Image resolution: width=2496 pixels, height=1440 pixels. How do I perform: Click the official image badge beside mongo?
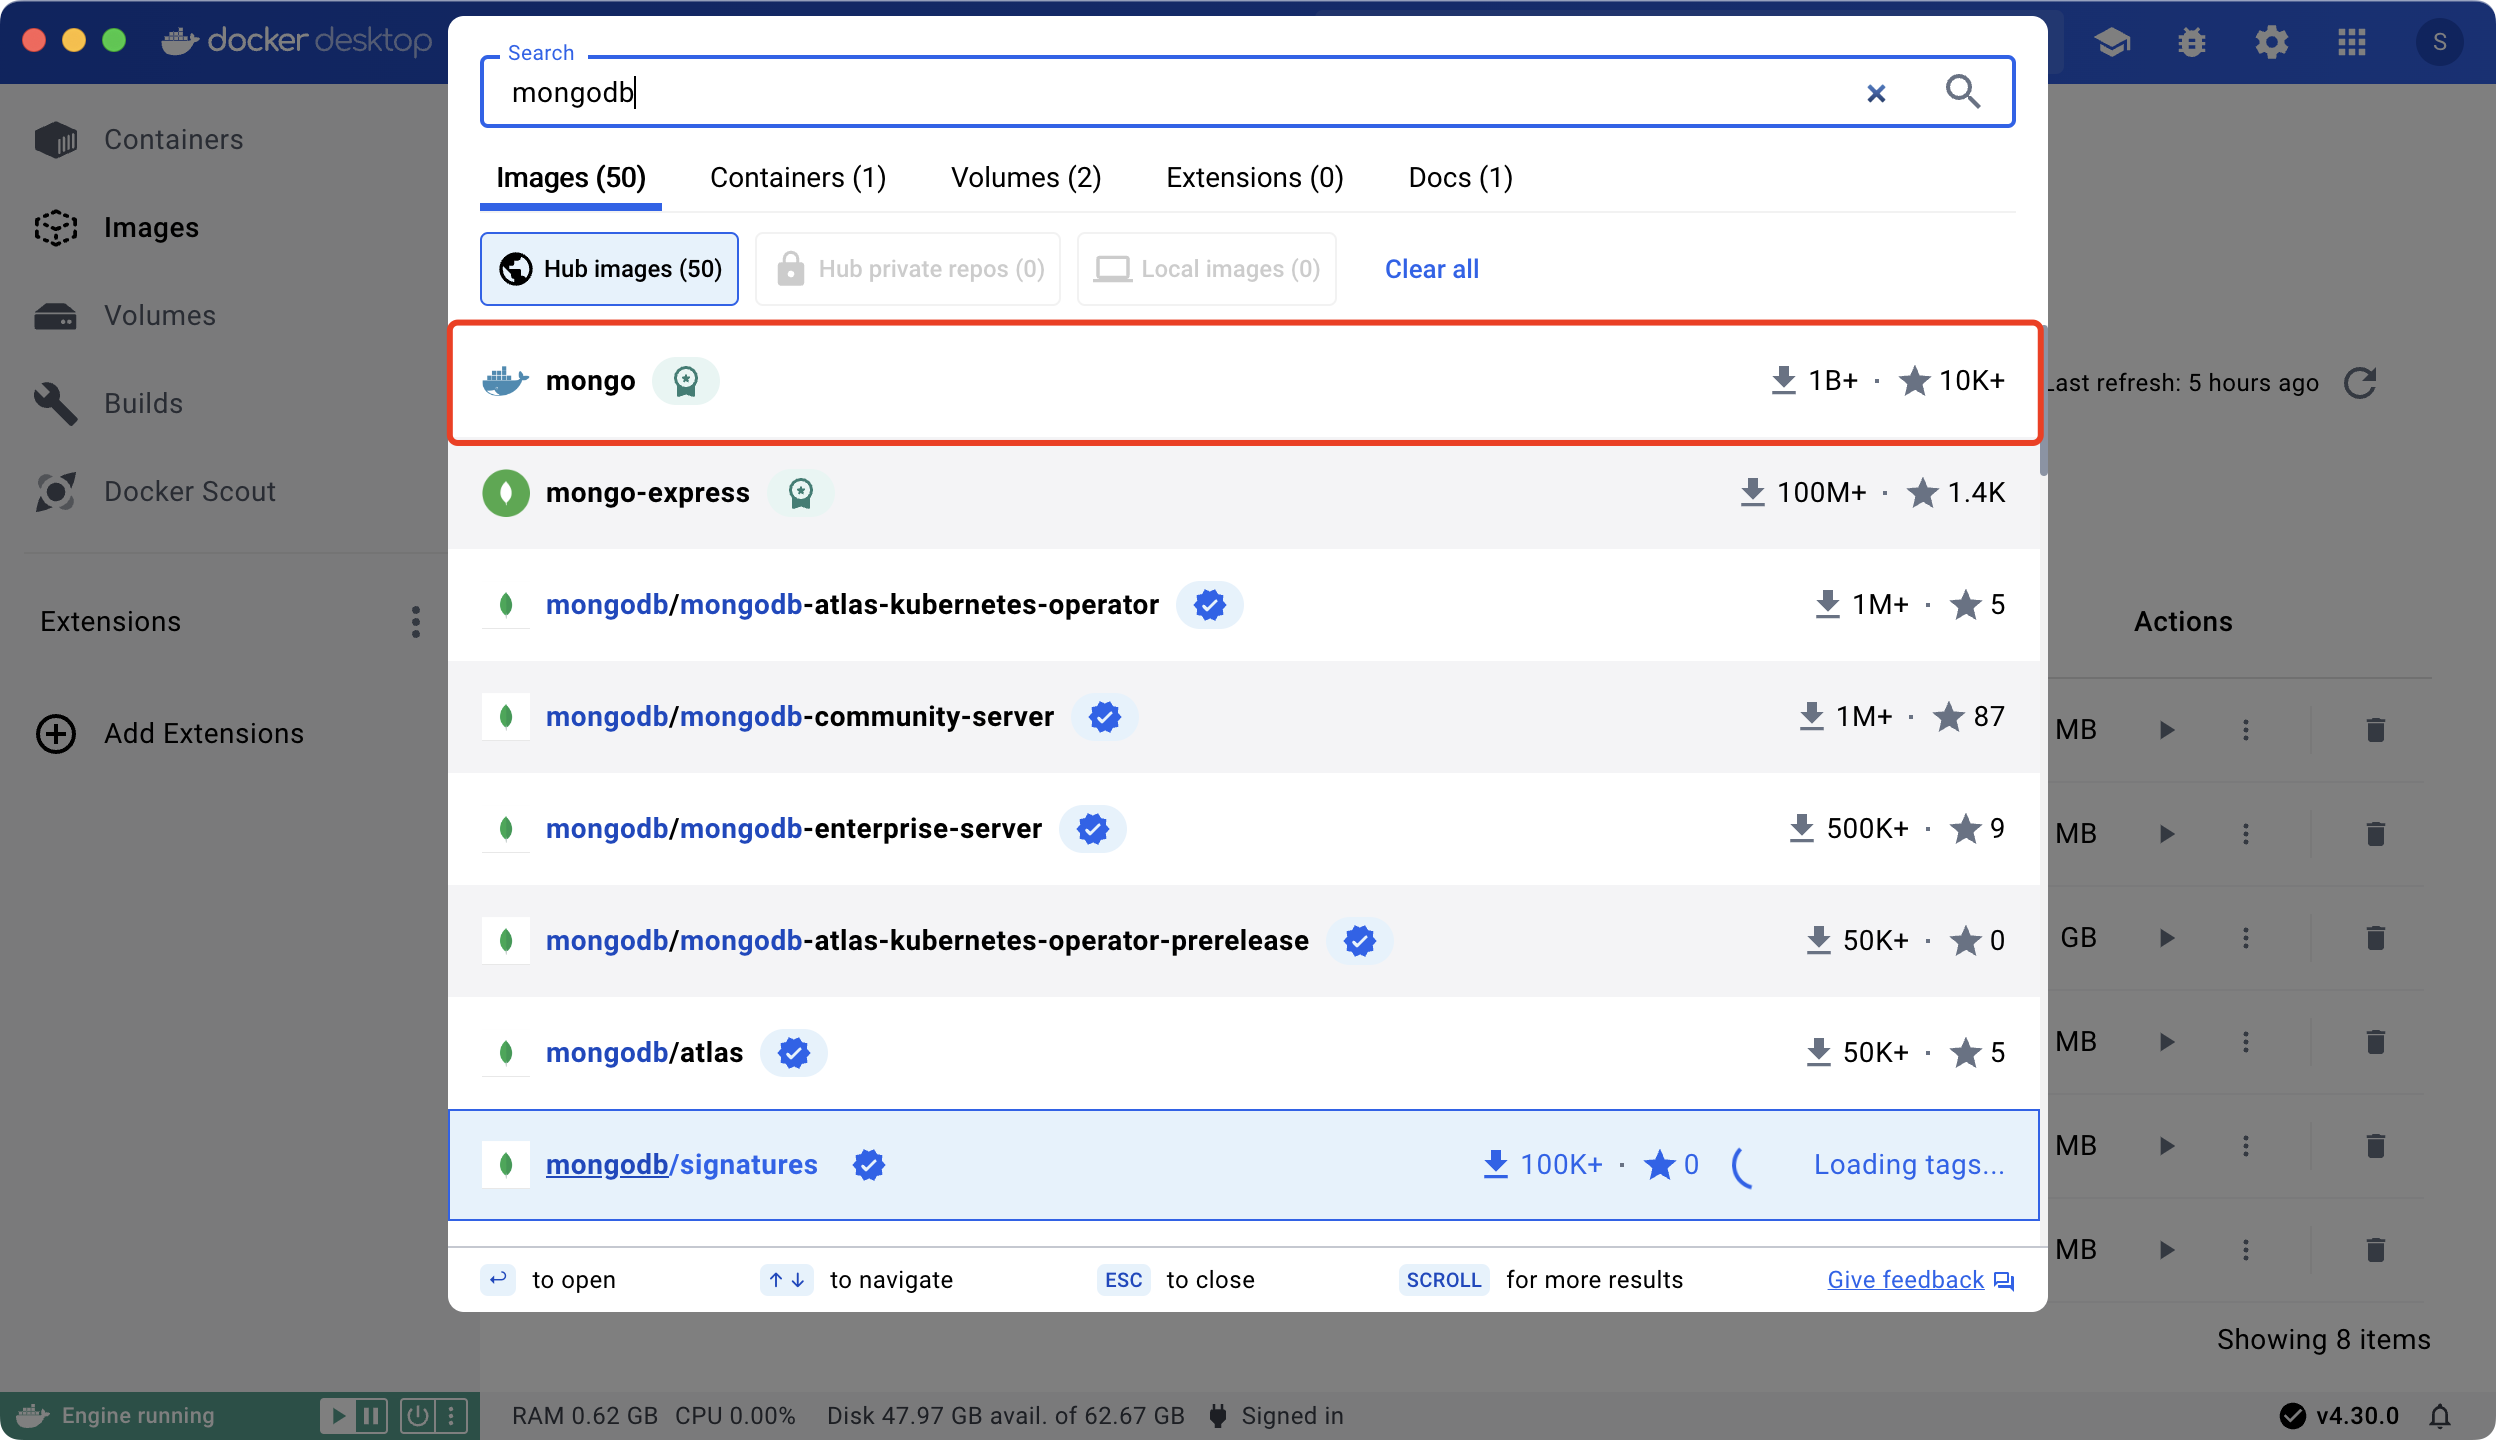pos(686,381)
